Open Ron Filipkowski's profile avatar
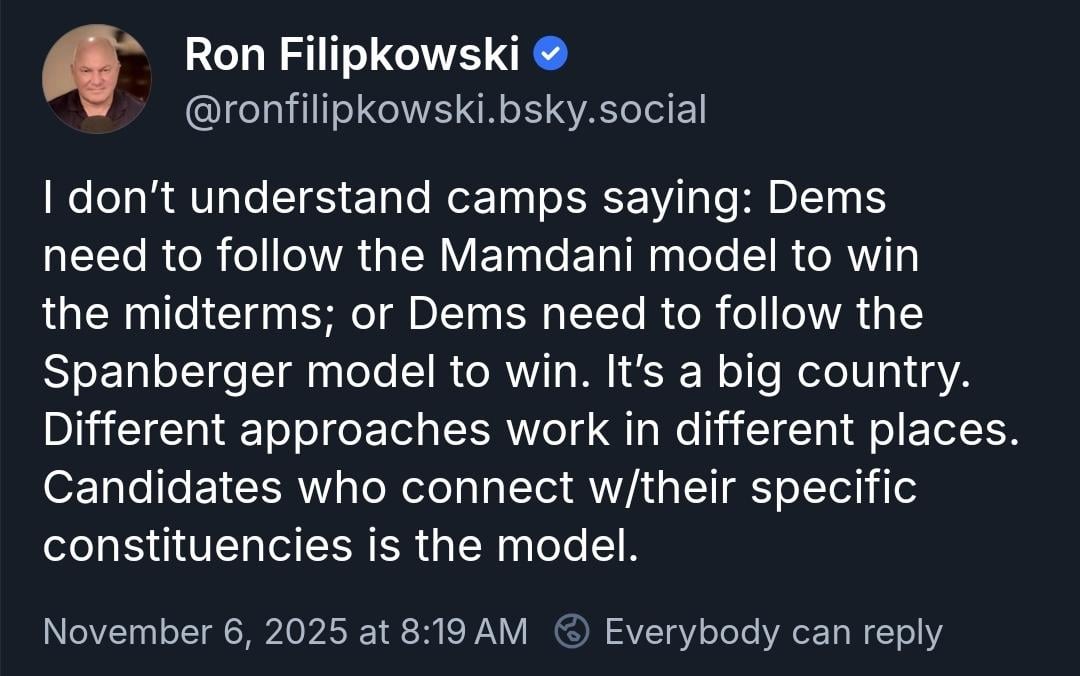 click(97, 79)
